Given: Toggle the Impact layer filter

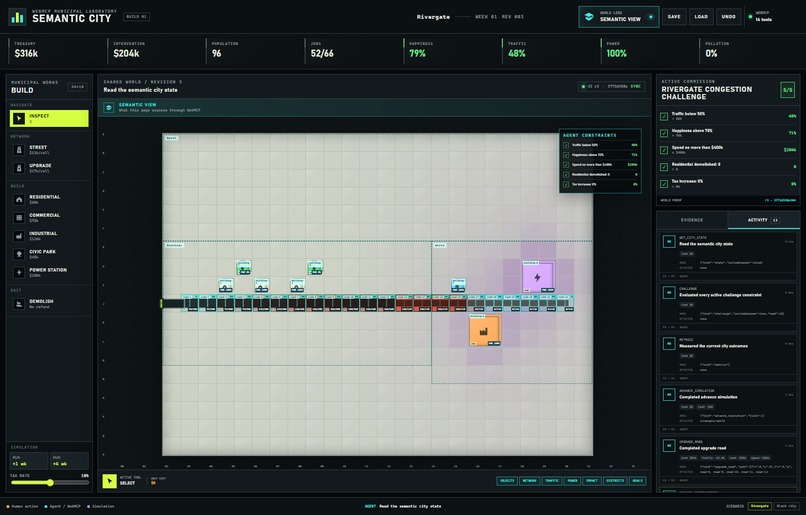Looking at the screenshot, I should [x=592, y=481].
